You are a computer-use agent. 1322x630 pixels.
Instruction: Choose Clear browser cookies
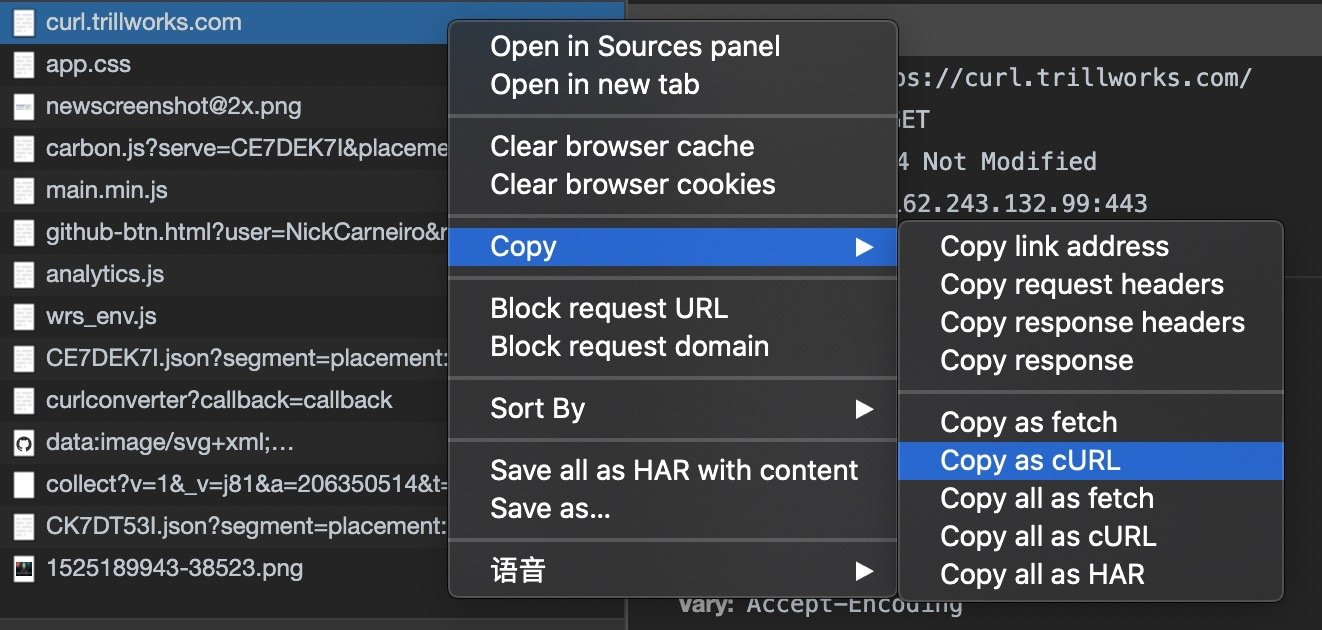tap(632, 185)
